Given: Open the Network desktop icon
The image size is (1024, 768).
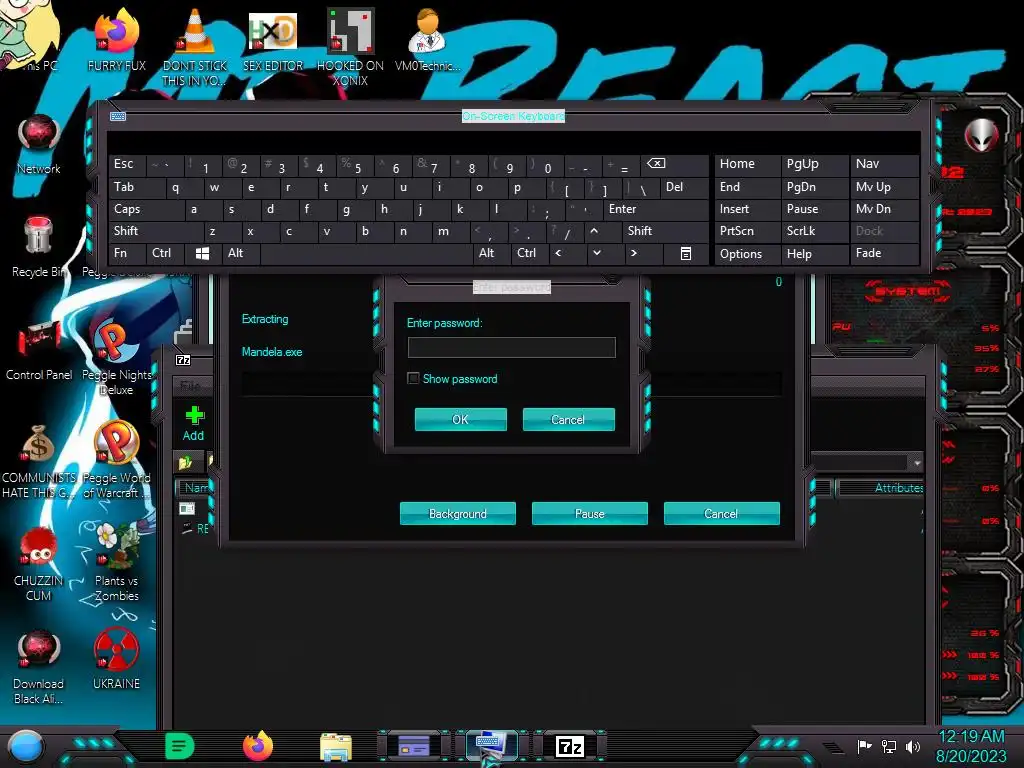Looking at the screenshot, I should (x=39, y=144).
